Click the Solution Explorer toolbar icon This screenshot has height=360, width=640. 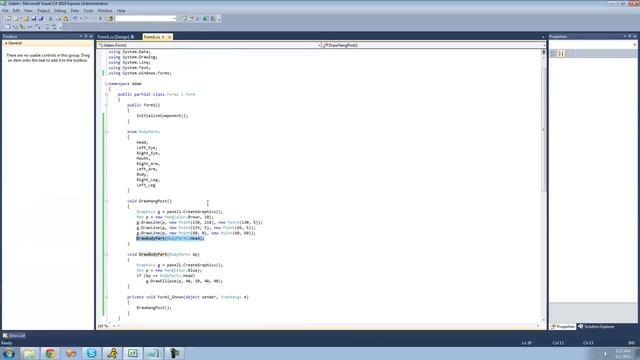184,19
